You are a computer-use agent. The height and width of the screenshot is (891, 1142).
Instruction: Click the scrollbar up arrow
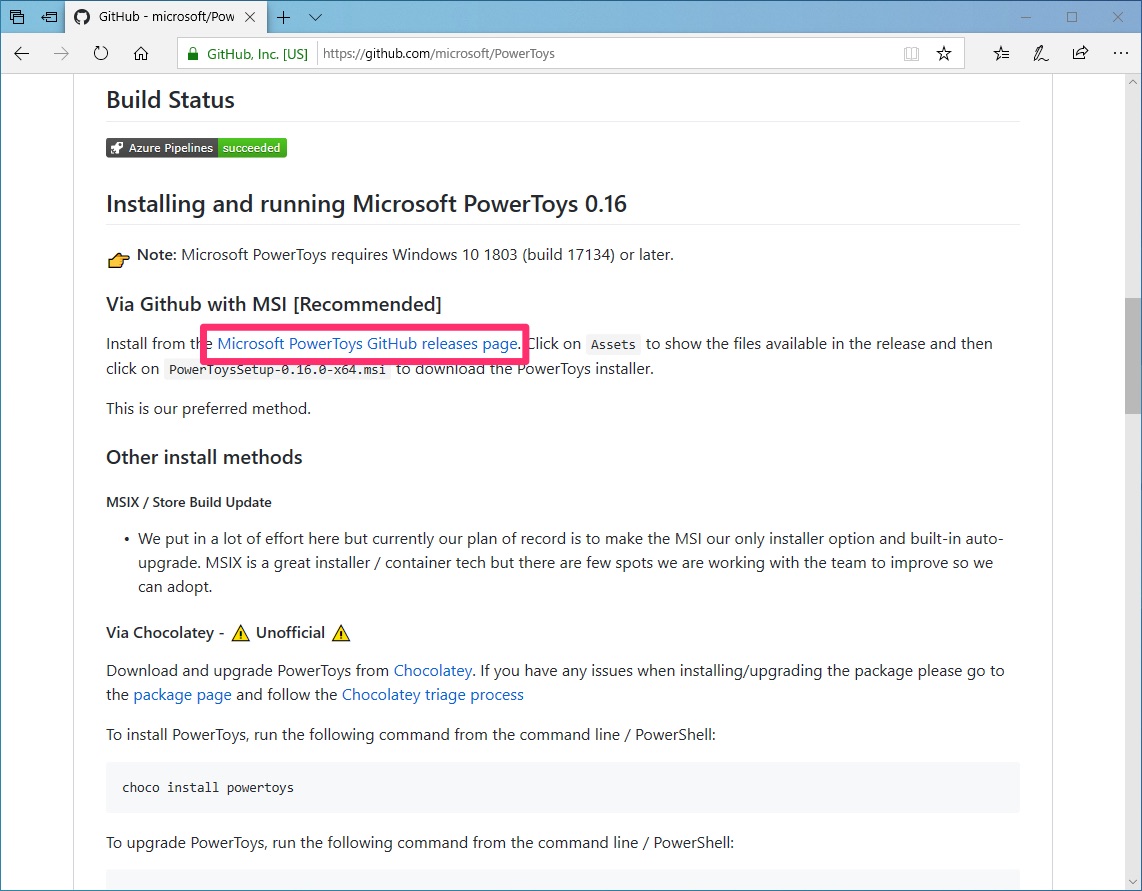coord(1133,83)
